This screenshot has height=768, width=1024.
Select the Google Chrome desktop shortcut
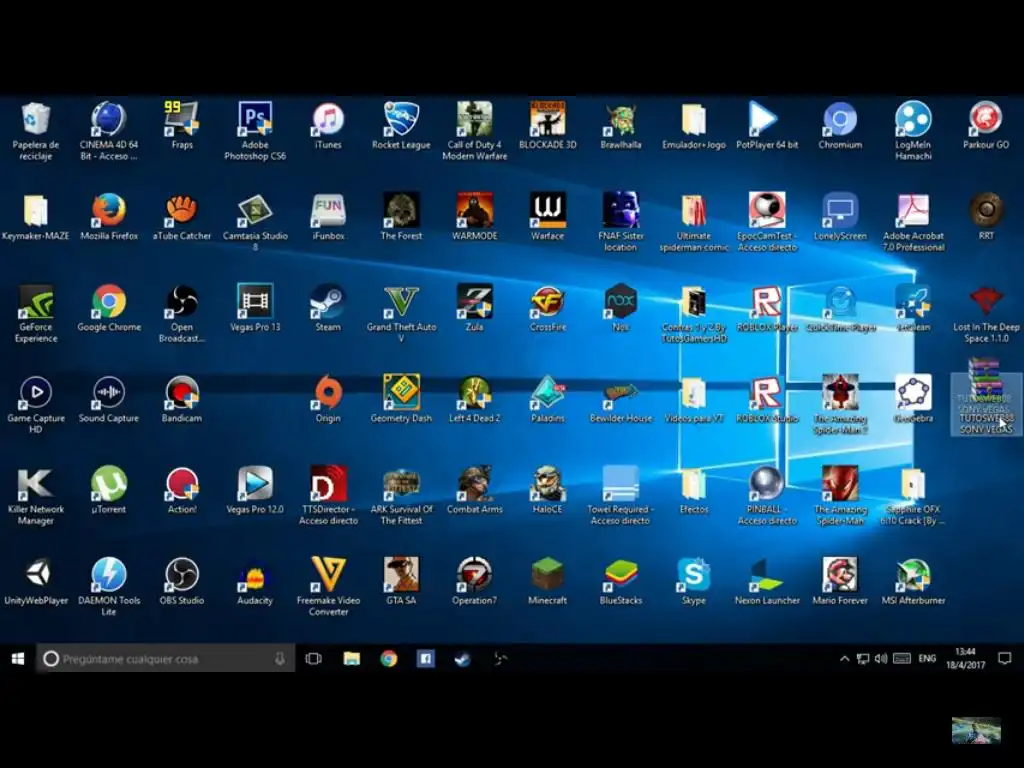point(109,302)
